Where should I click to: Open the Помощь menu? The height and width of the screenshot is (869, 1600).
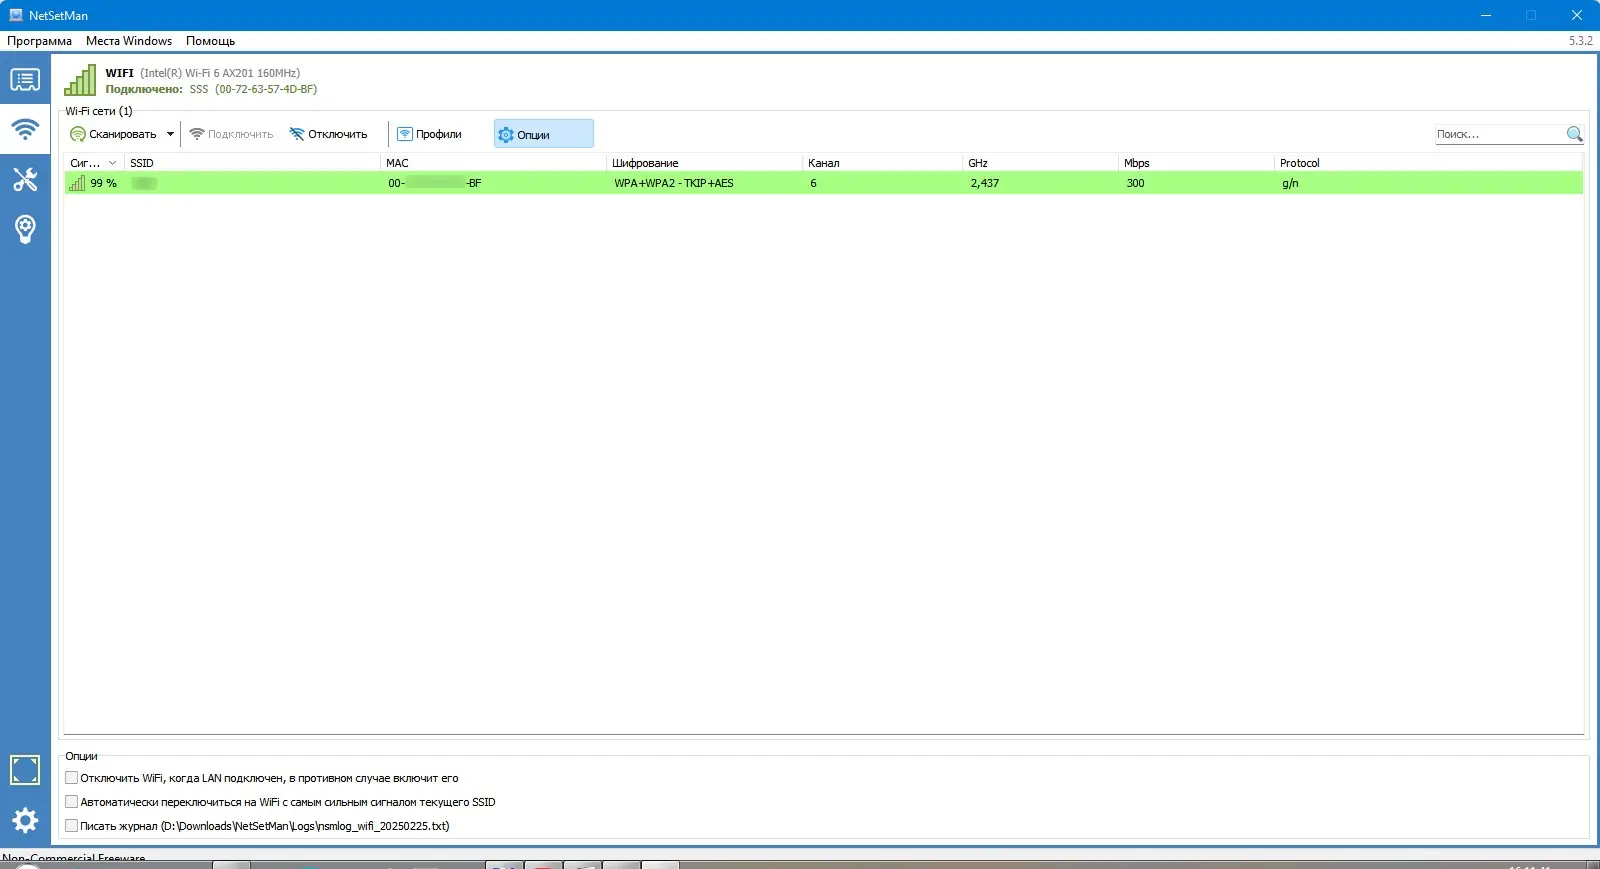(x=210, y=41)
